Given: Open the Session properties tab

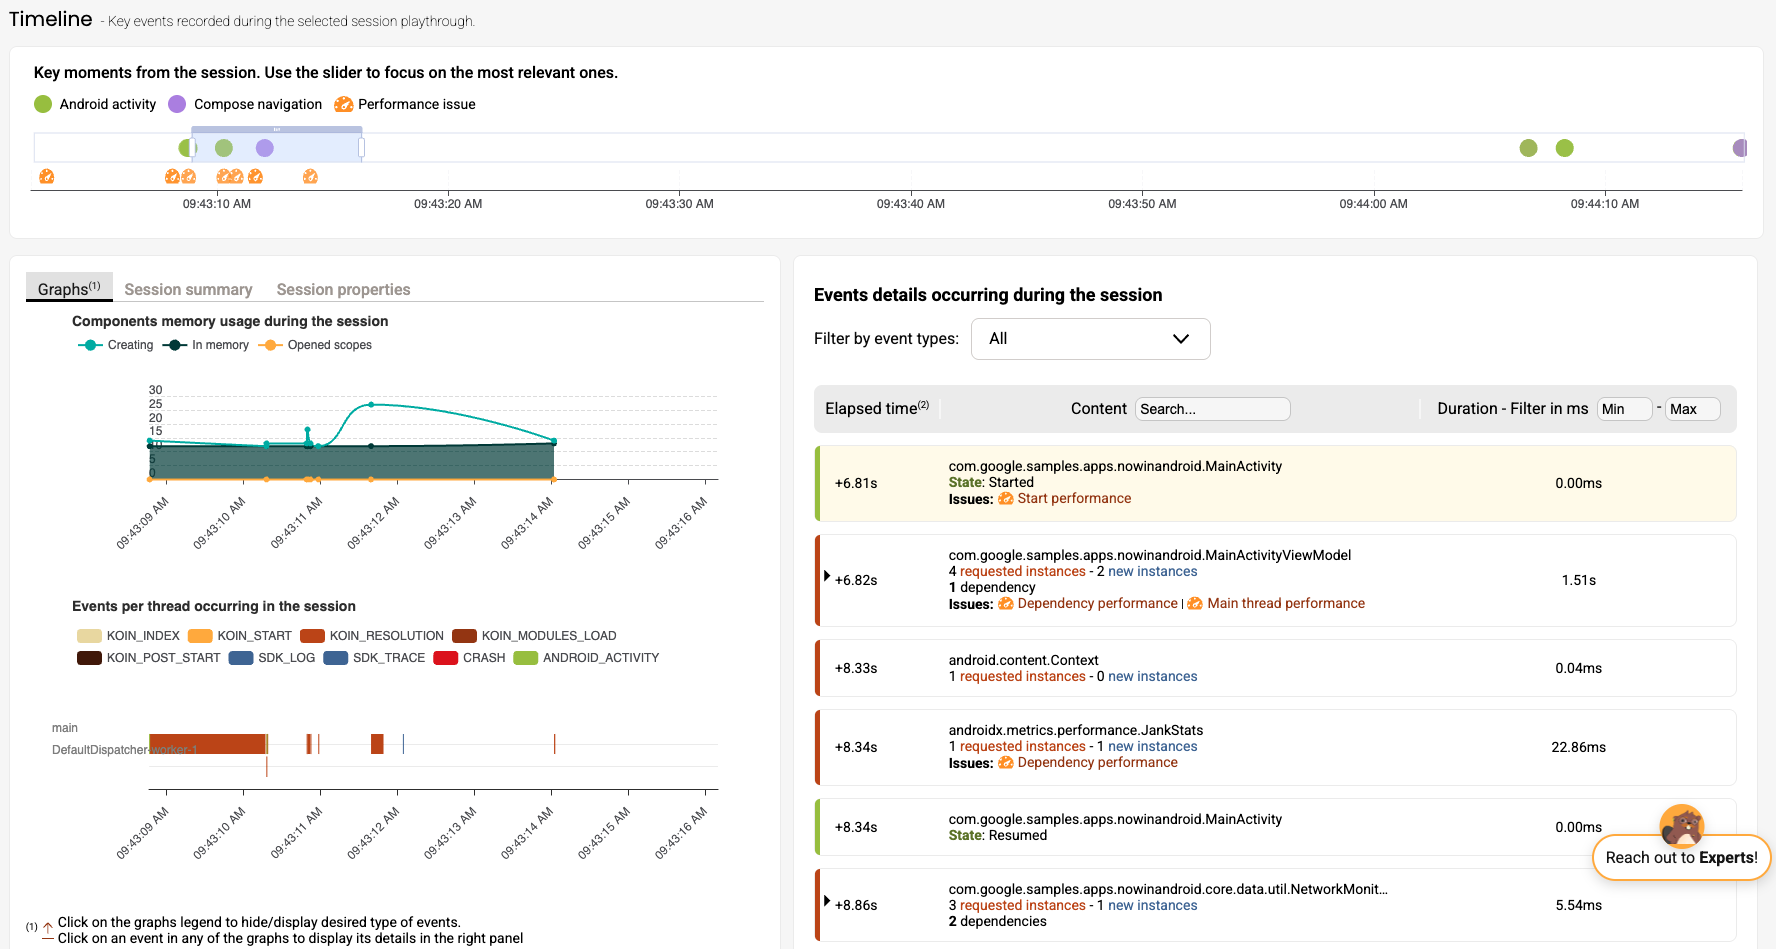Looking at the screenshot, I should coord(343,289).
